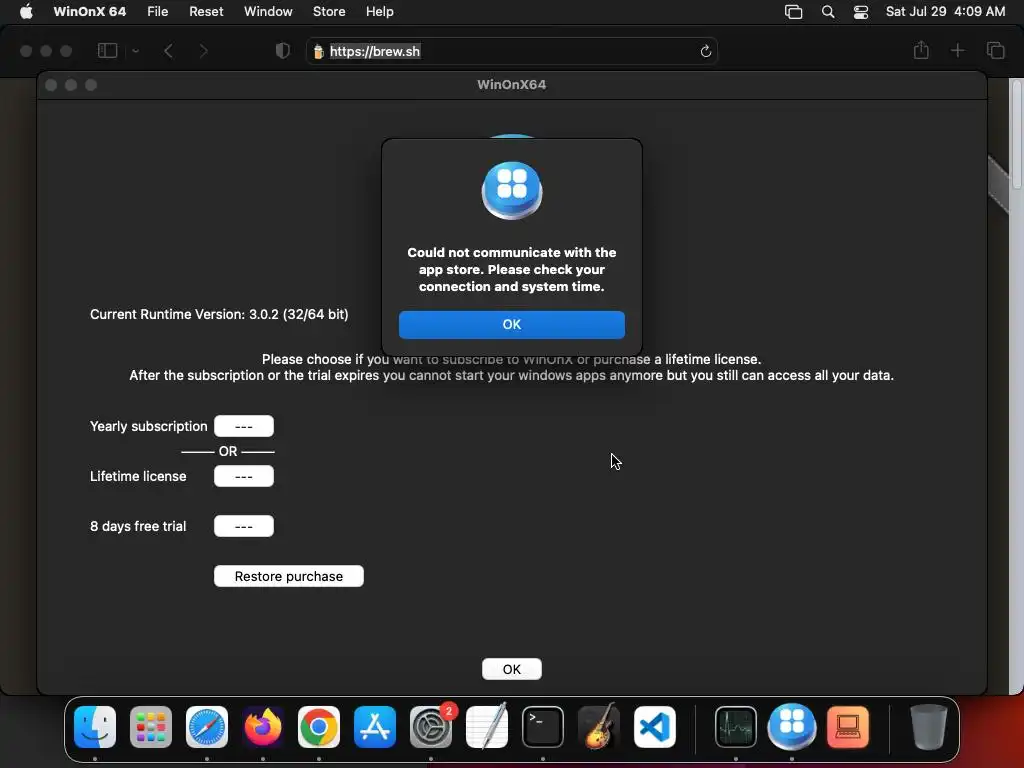Open Firefox from the Dock
Screen dimensions: 1024x768
coord(263,727)
